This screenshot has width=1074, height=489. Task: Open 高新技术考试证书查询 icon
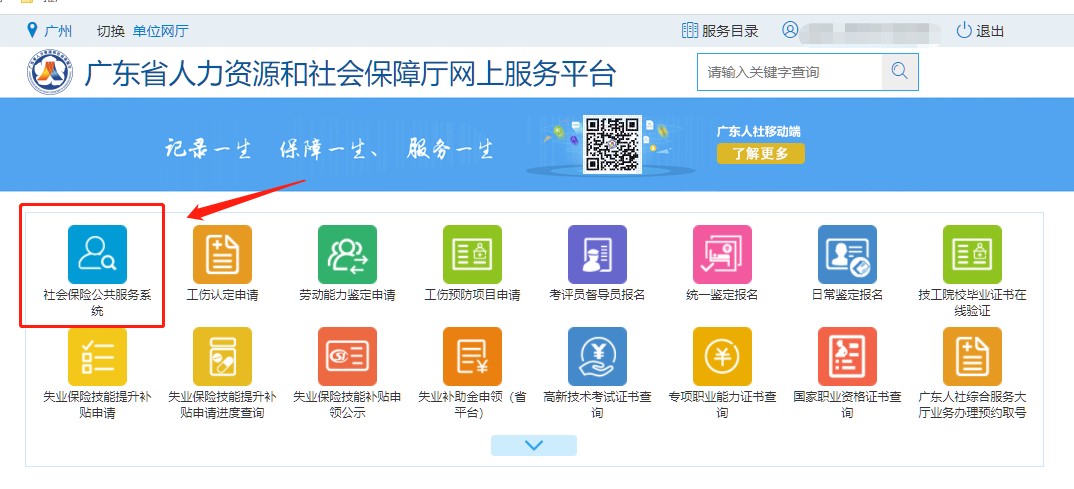pos(597,356)
